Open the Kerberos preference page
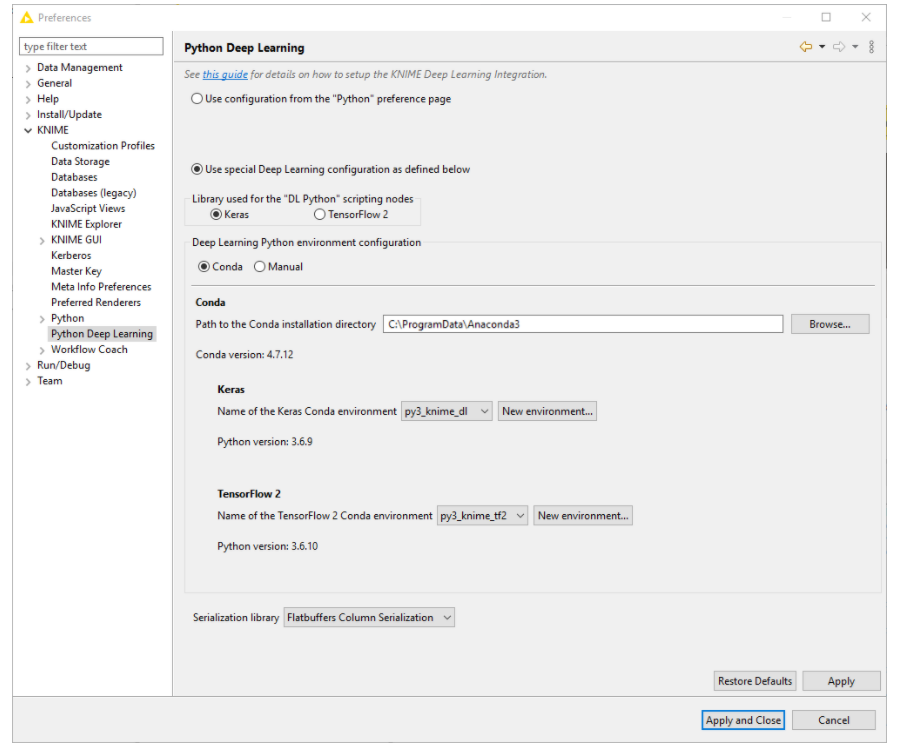 71,255
